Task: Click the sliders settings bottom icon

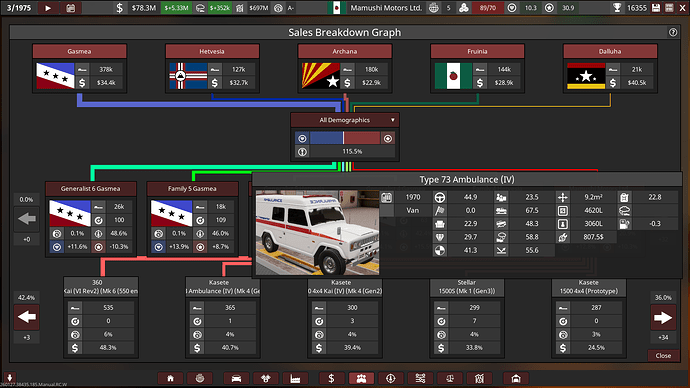Action: (420, 378)
